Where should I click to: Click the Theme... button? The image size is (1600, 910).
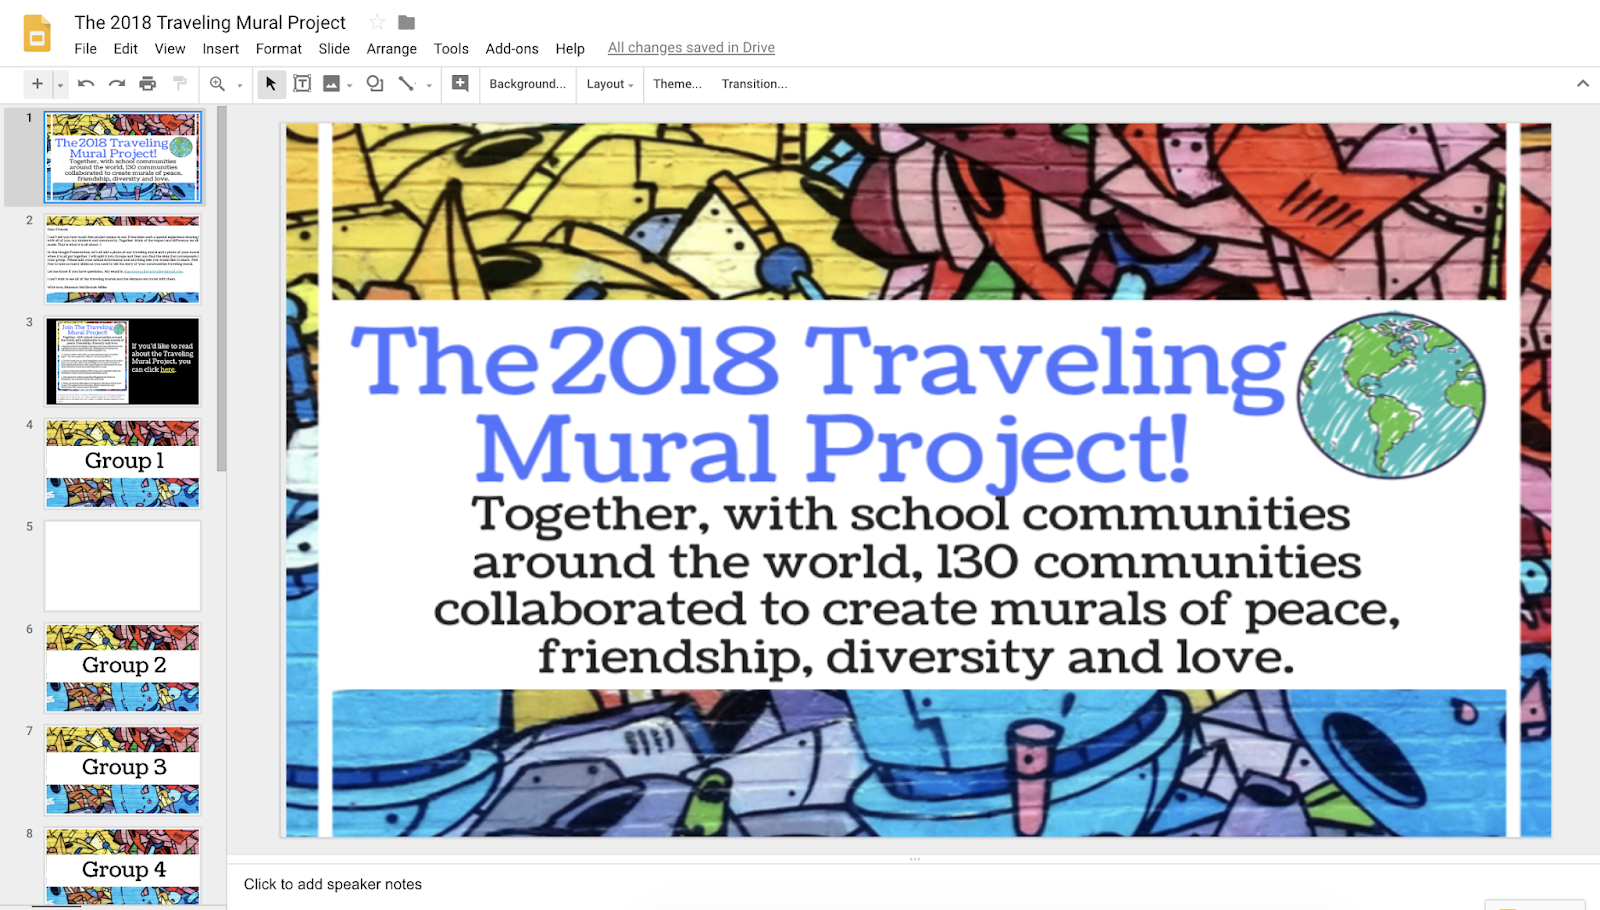point(677,84)
